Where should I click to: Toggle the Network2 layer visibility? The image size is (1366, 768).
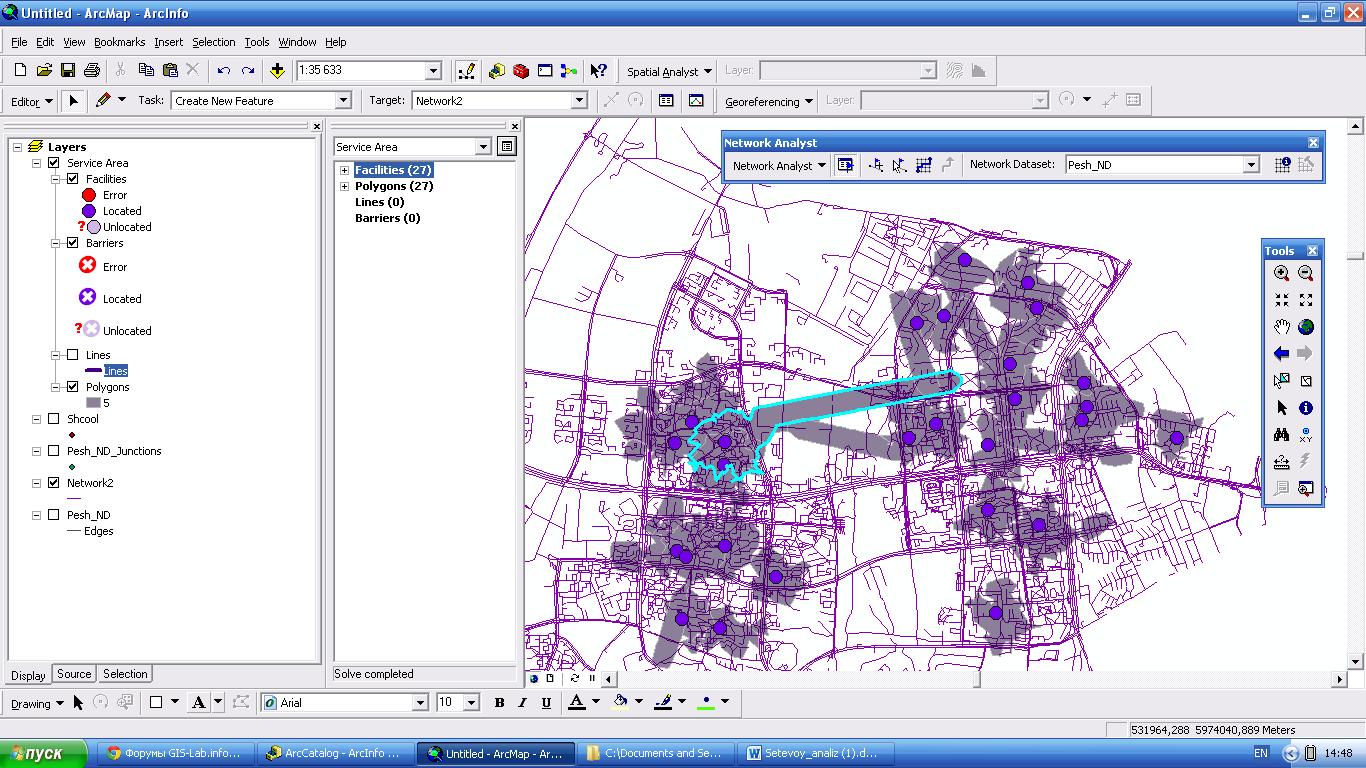click(54, 483)
